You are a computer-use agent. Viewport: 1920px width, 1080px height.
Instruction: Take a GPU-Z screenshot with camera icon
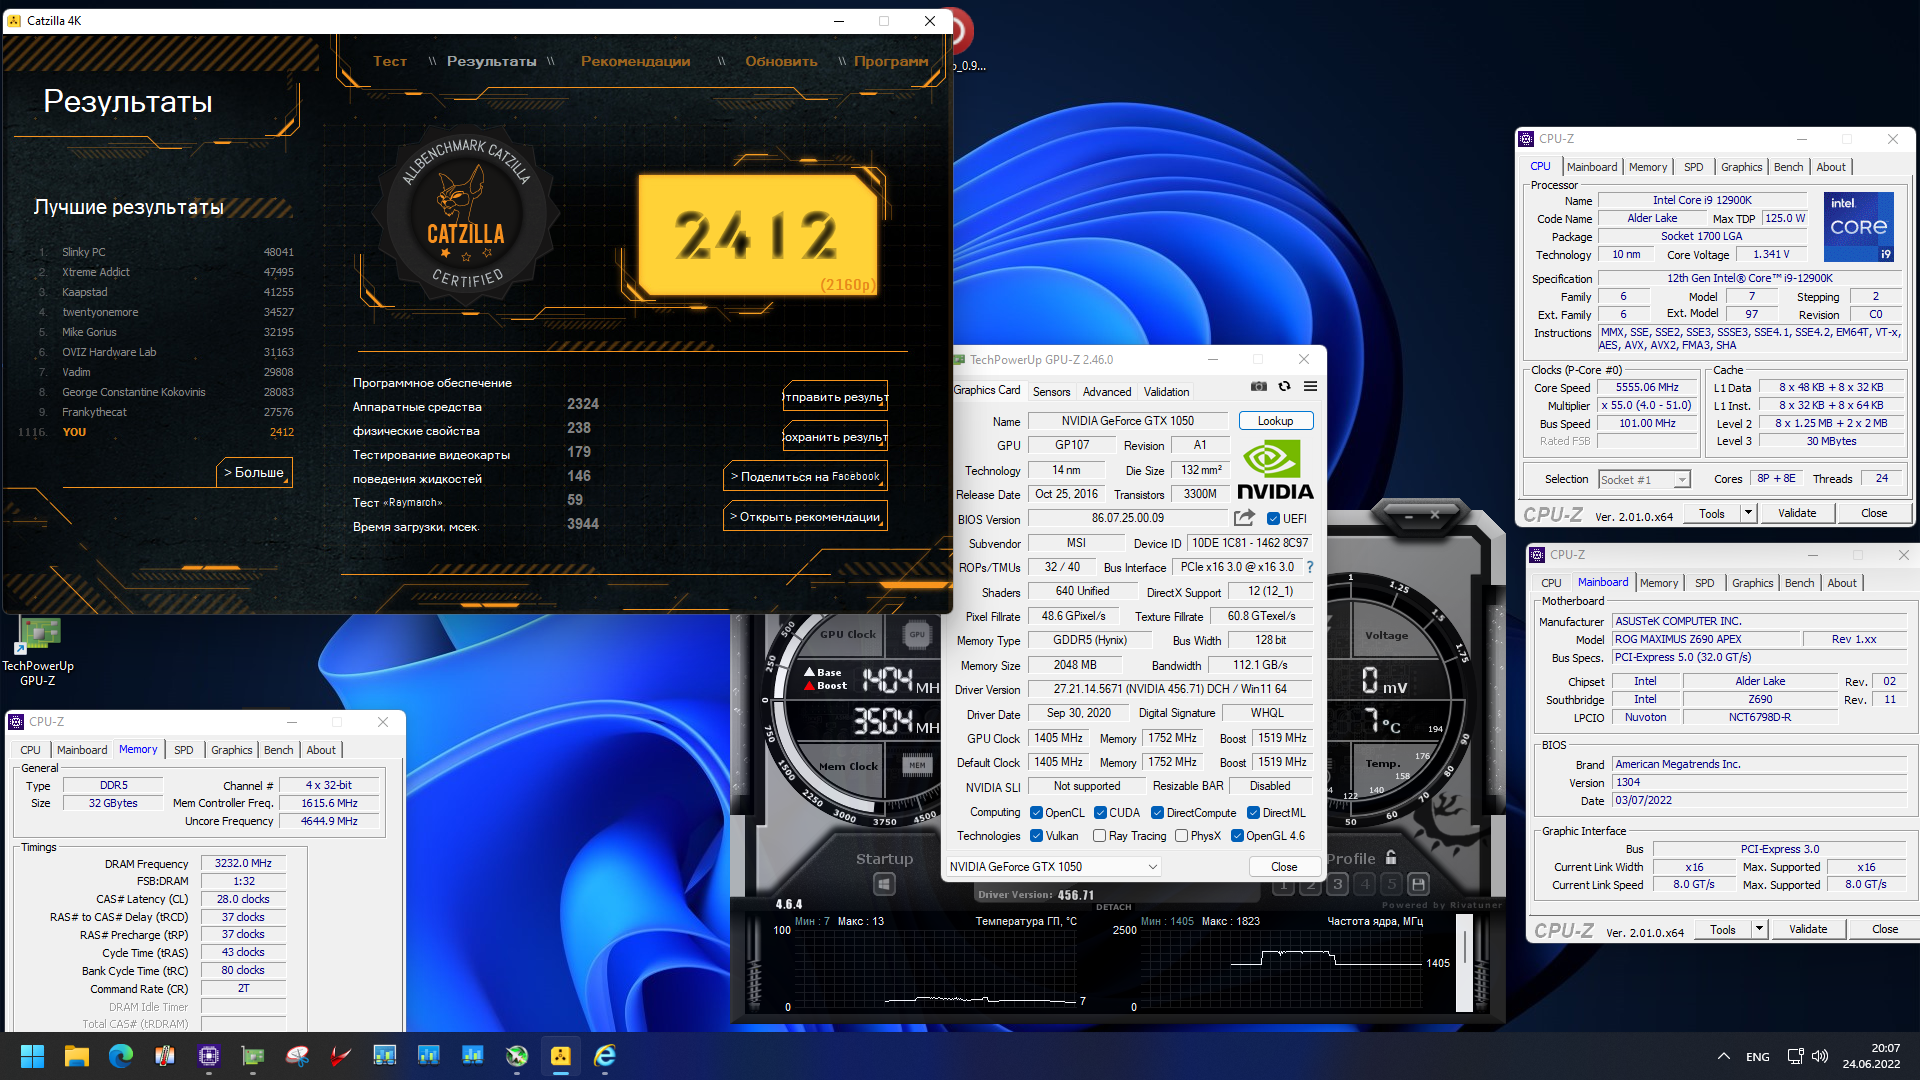coord(1259,386)
